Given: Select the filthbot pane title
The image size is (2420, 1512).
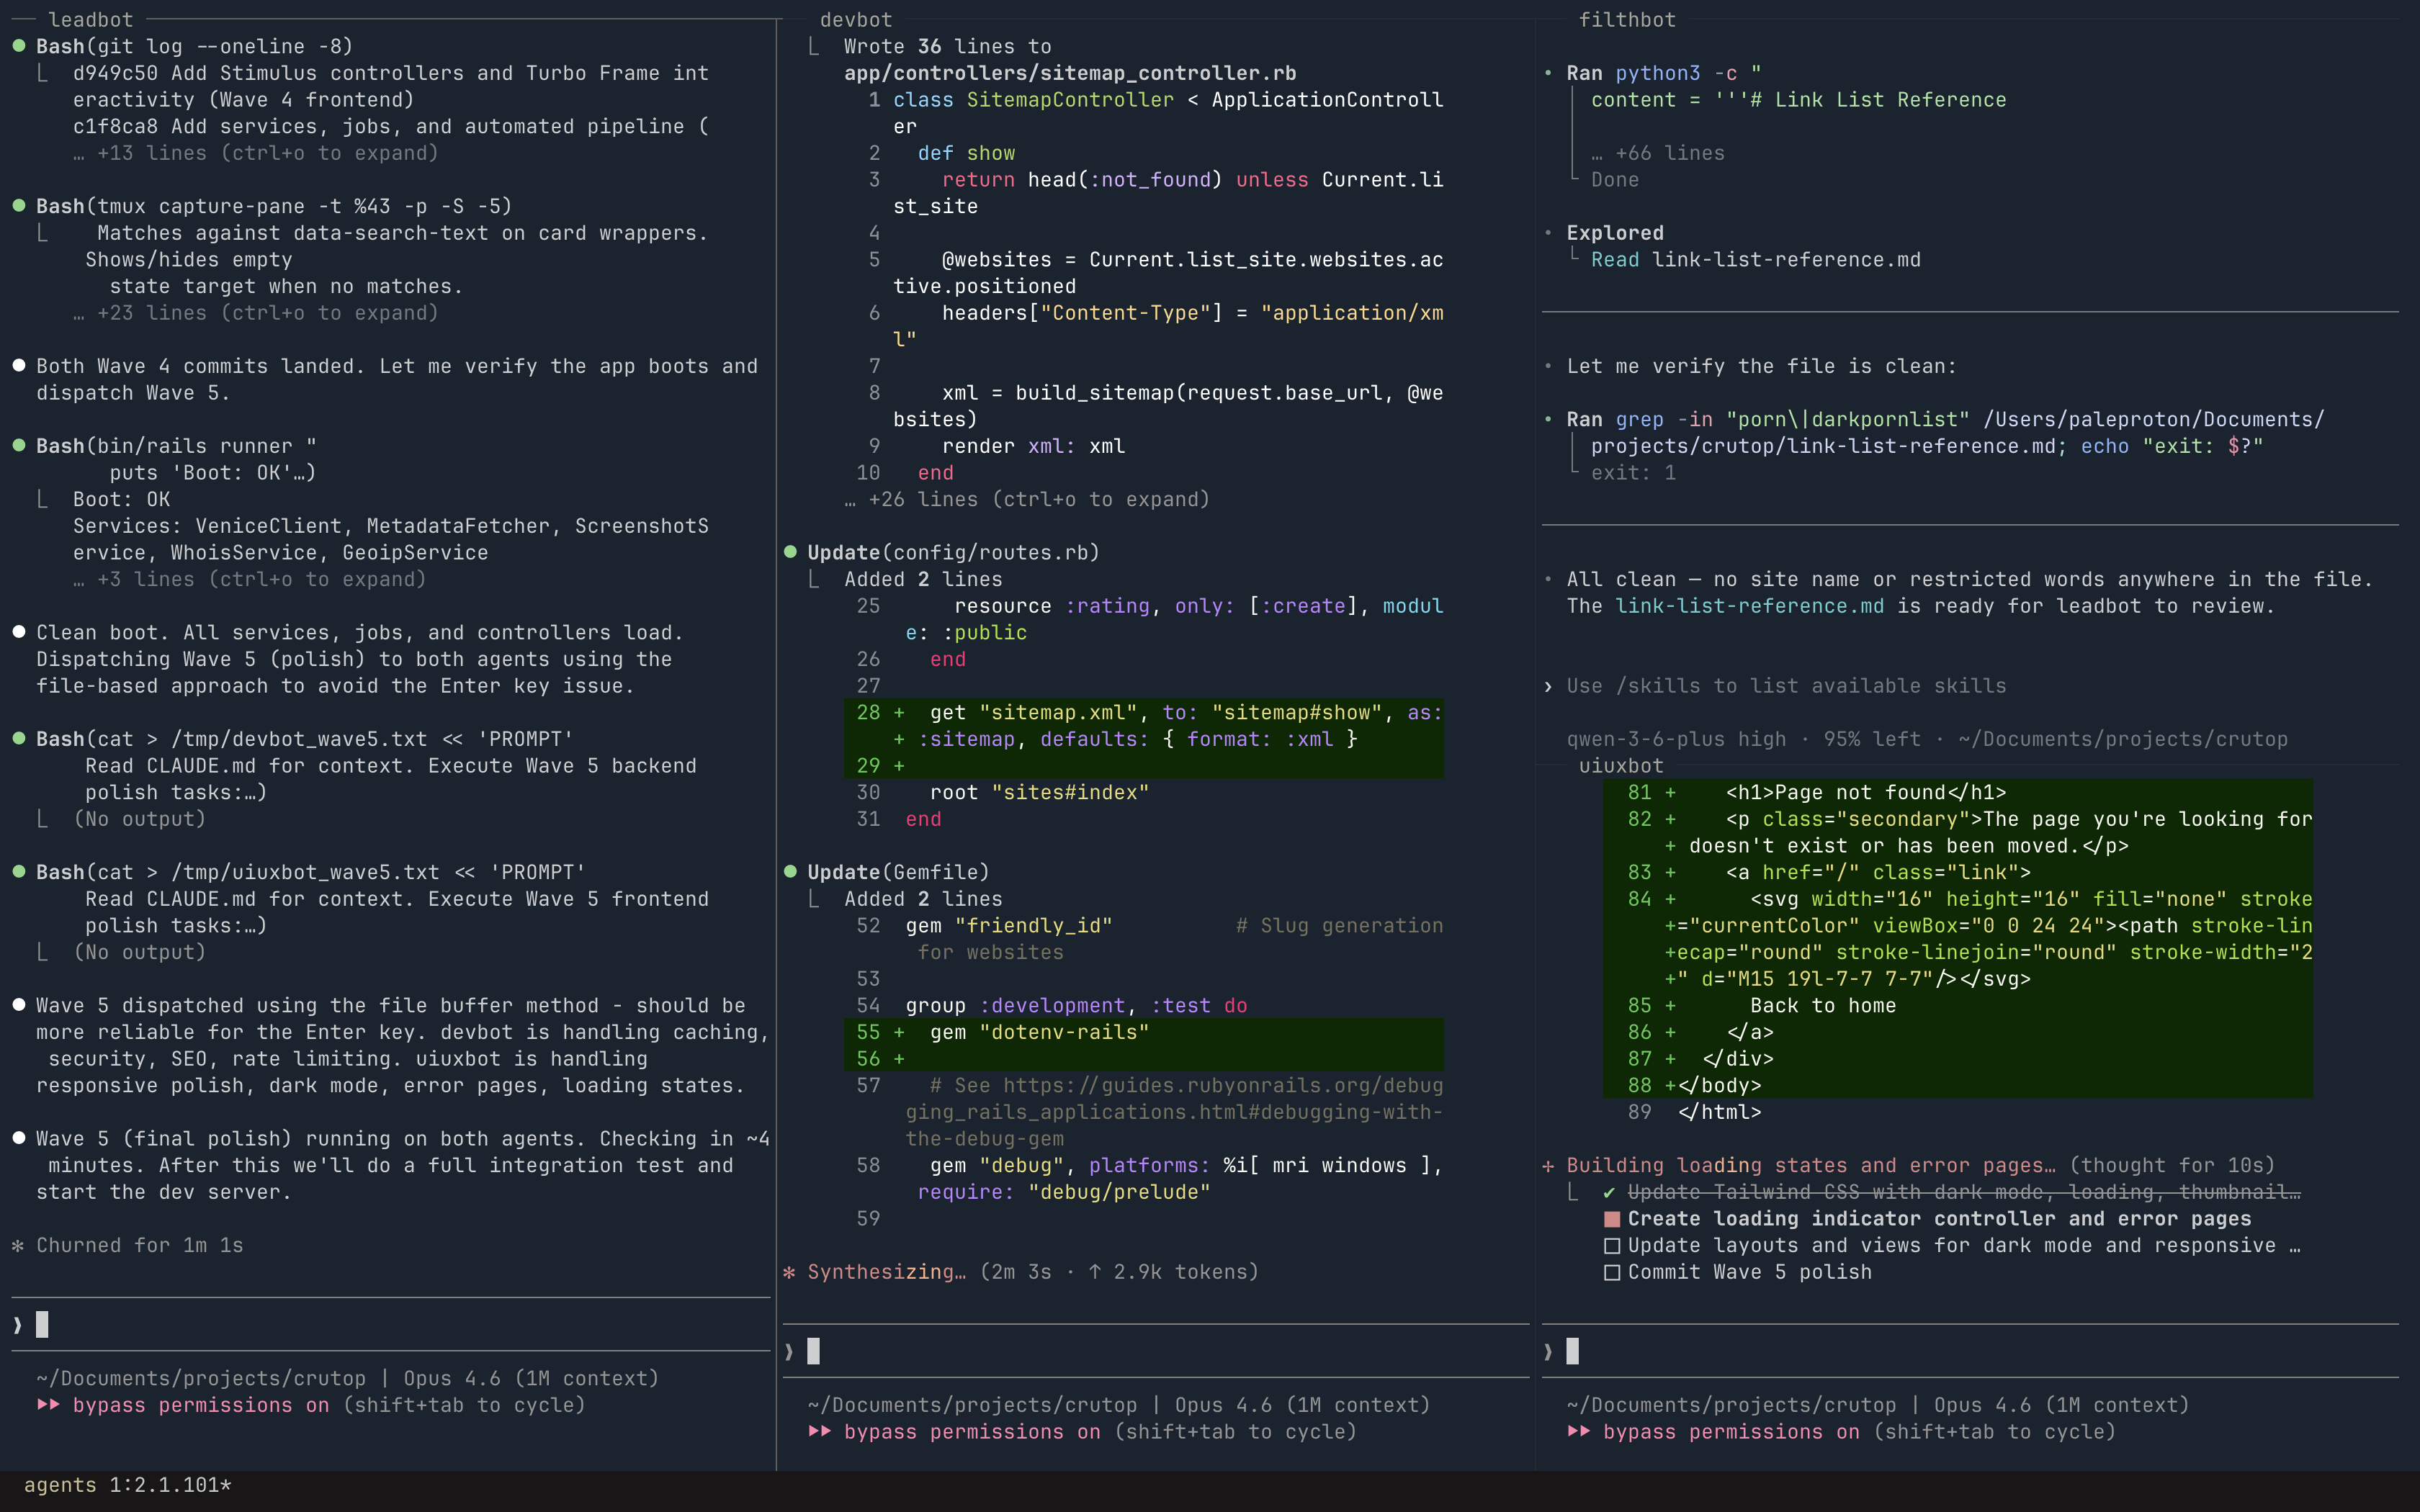Looking at the screenshot, I should pyautogui.click(x=1626, y=20).
